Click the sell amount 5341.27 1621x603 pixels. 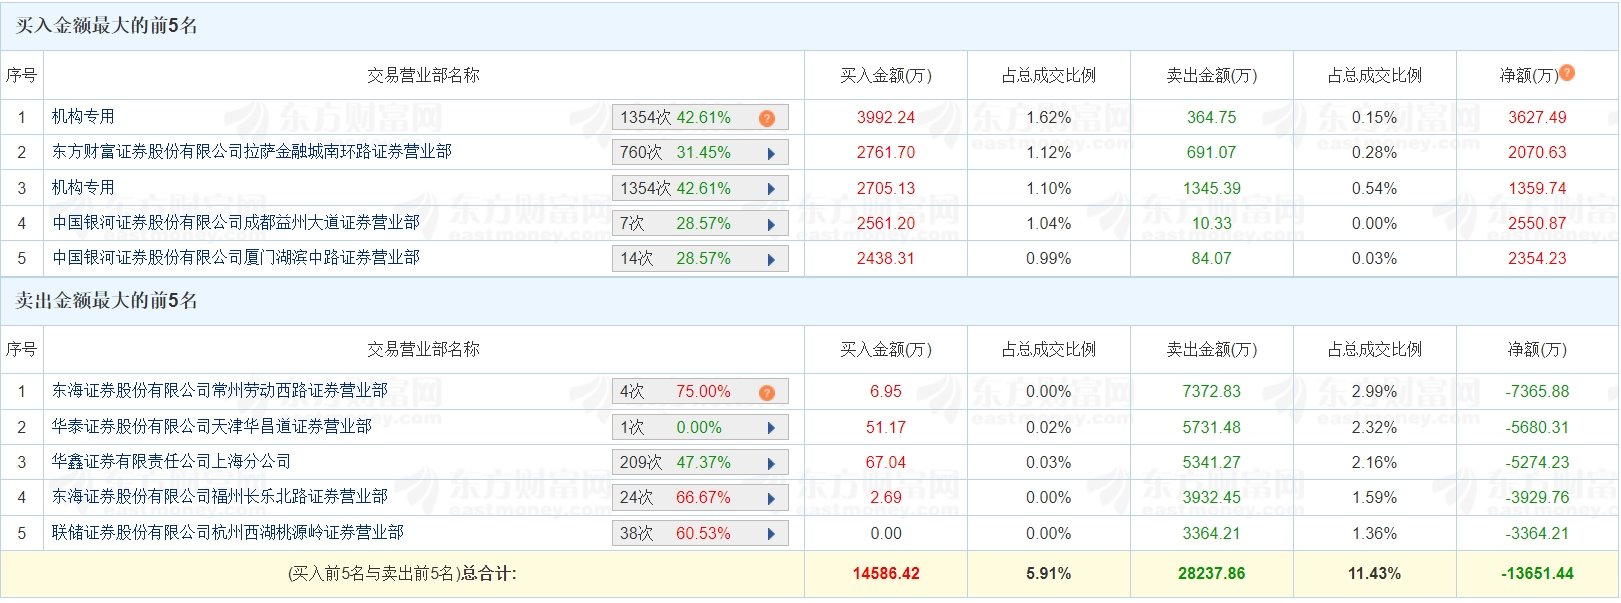pos(1212,462)
